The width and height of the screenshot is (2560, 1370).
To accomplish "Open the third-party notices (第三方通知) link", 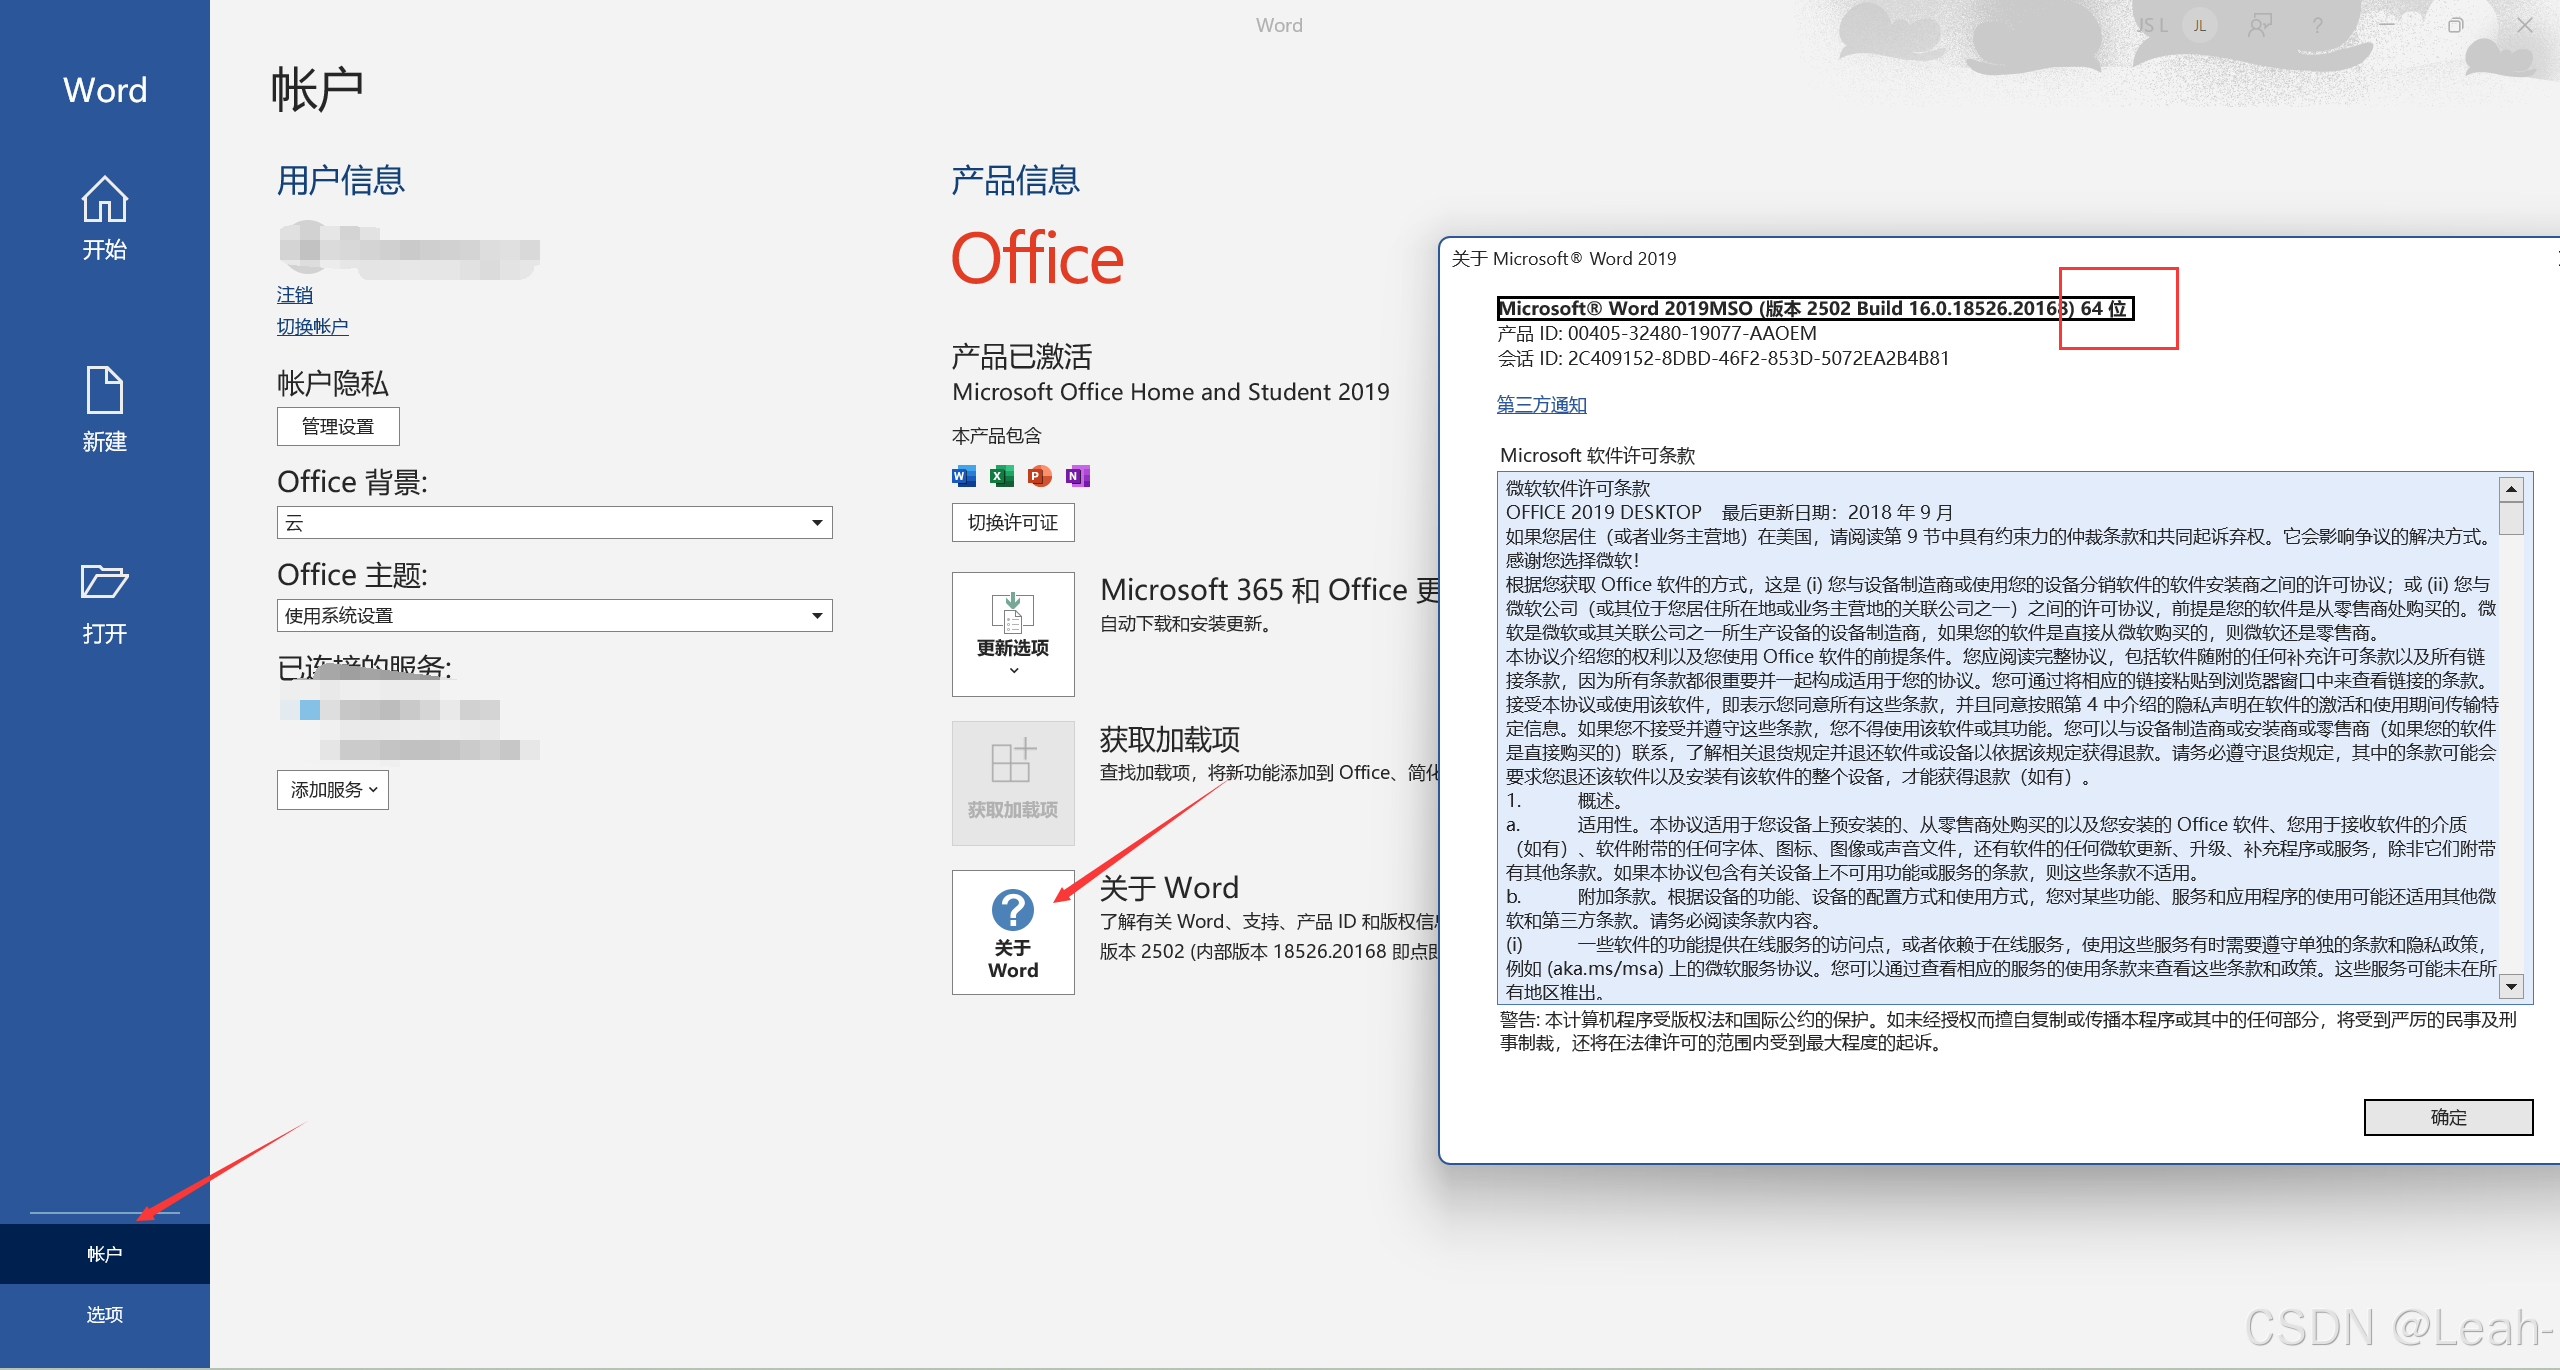I will coord(1541,404).
